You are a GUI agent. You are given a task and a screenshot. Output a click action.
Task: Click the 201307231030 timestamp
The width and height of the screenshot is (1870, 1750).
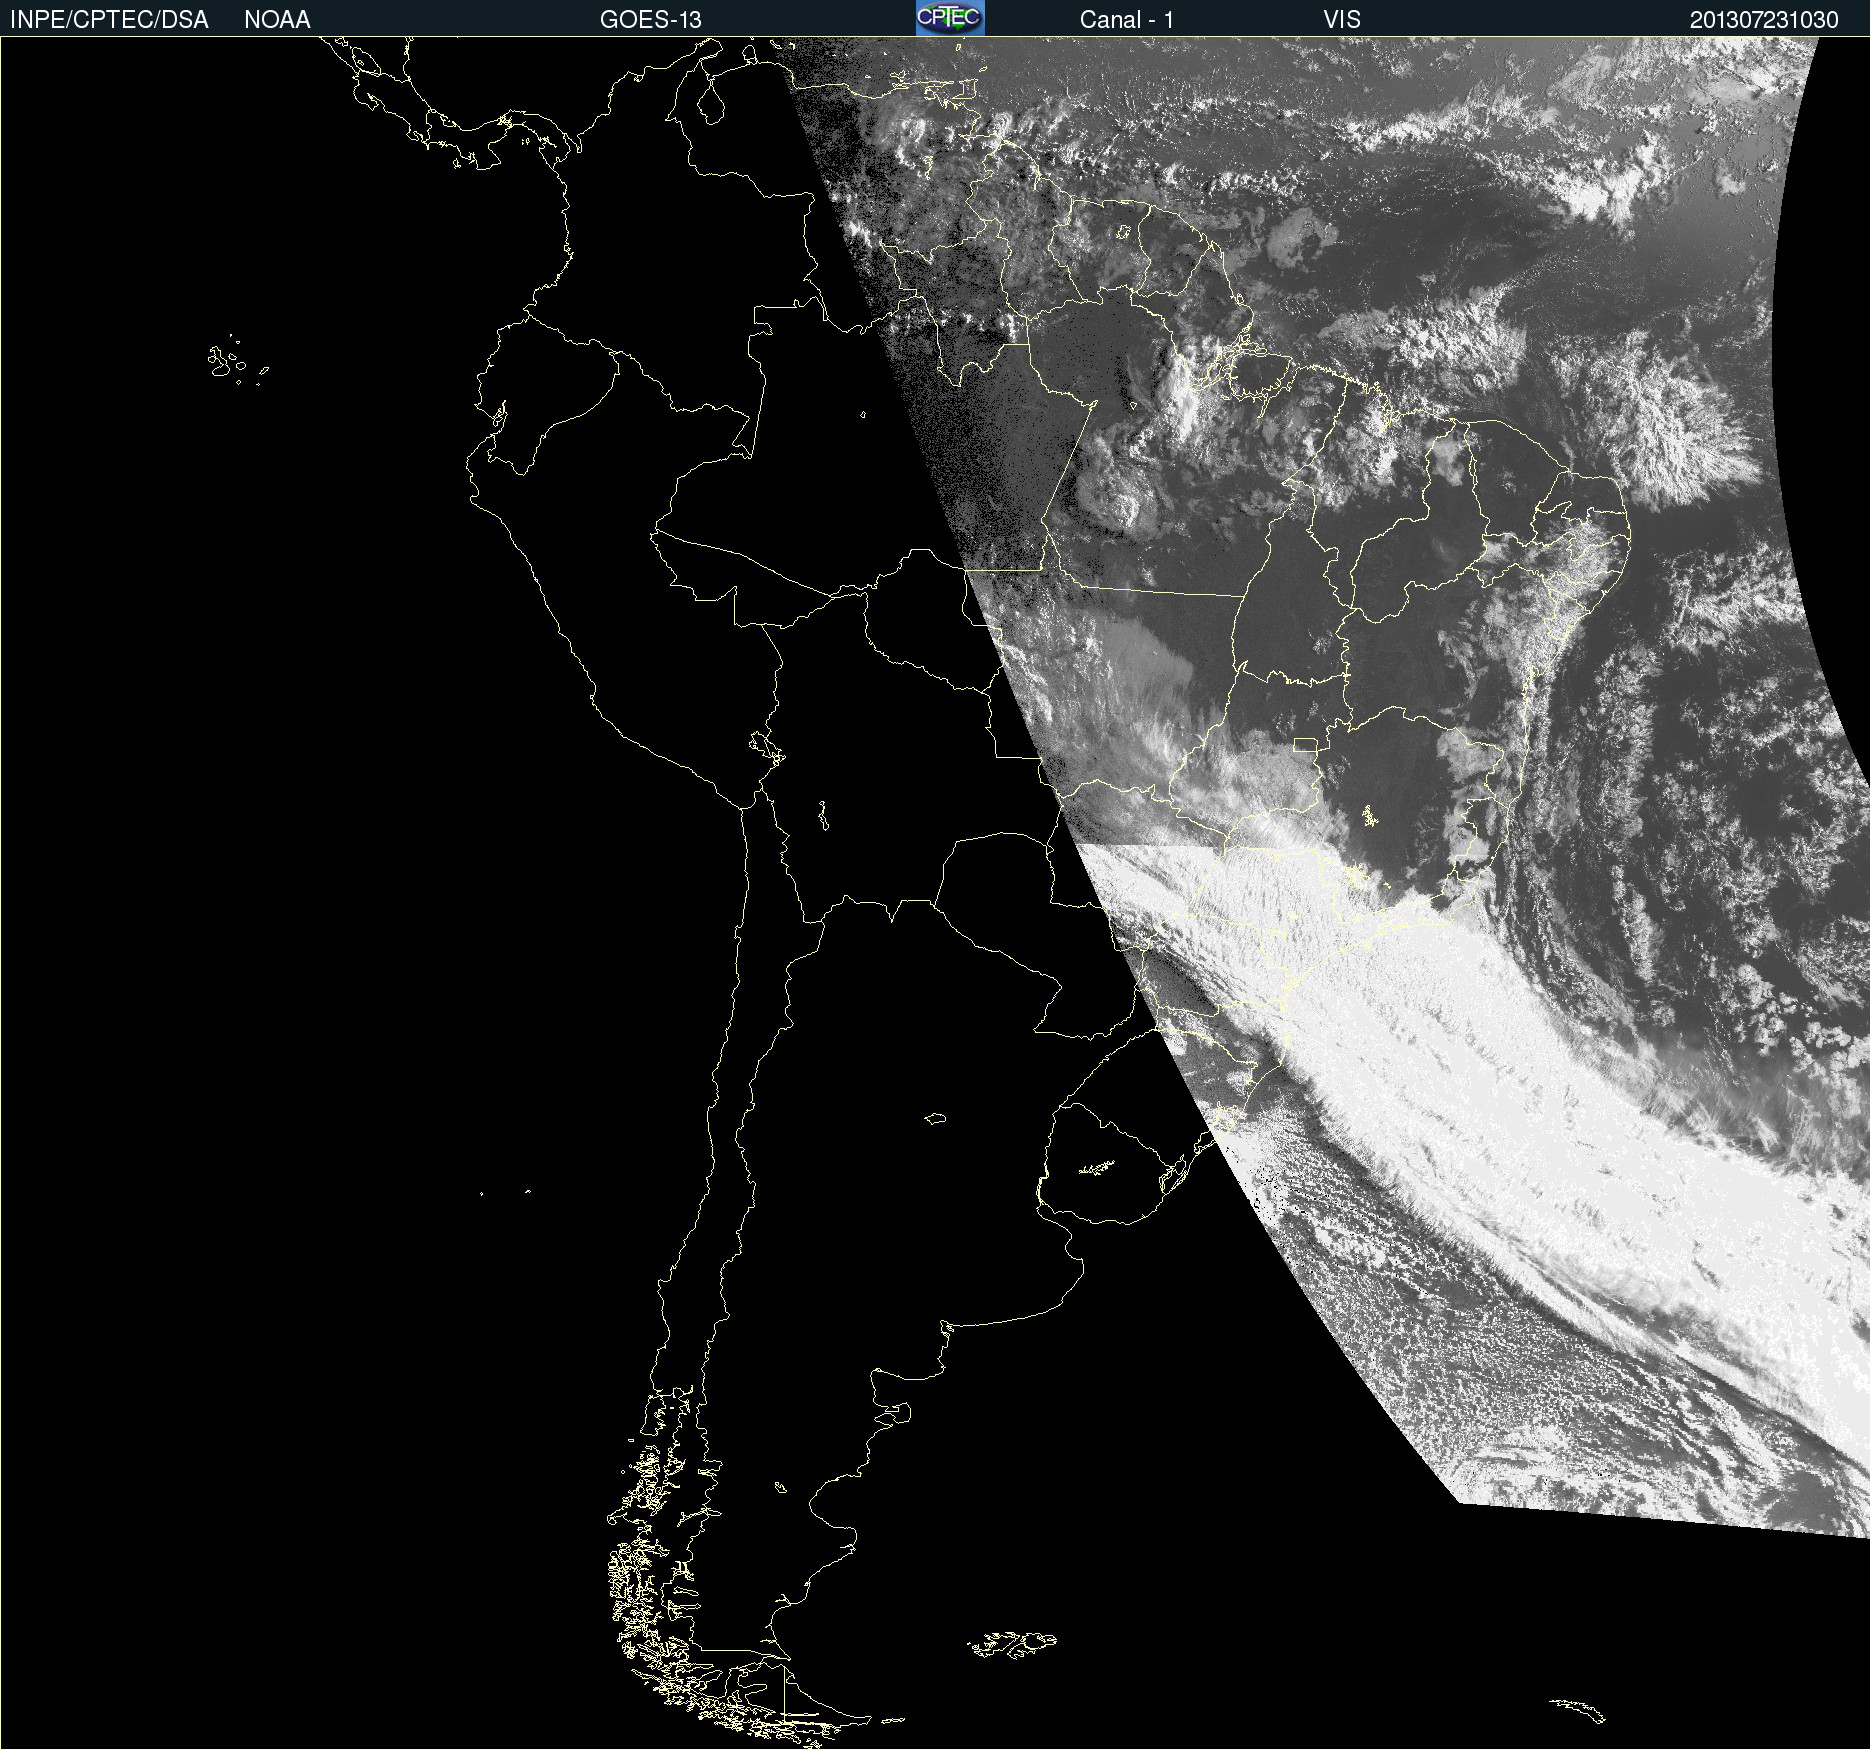coord(1764,20)
